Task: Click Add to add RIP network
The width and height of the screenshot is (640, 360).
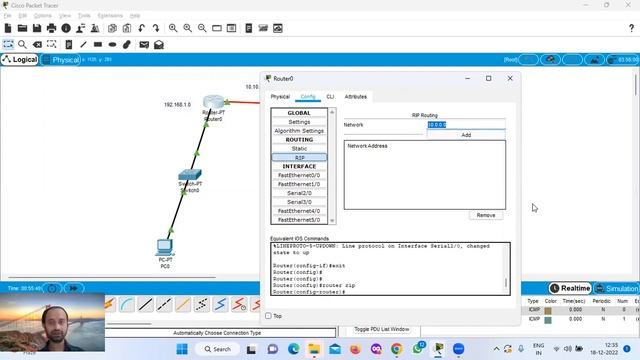Action: (466, 135)
